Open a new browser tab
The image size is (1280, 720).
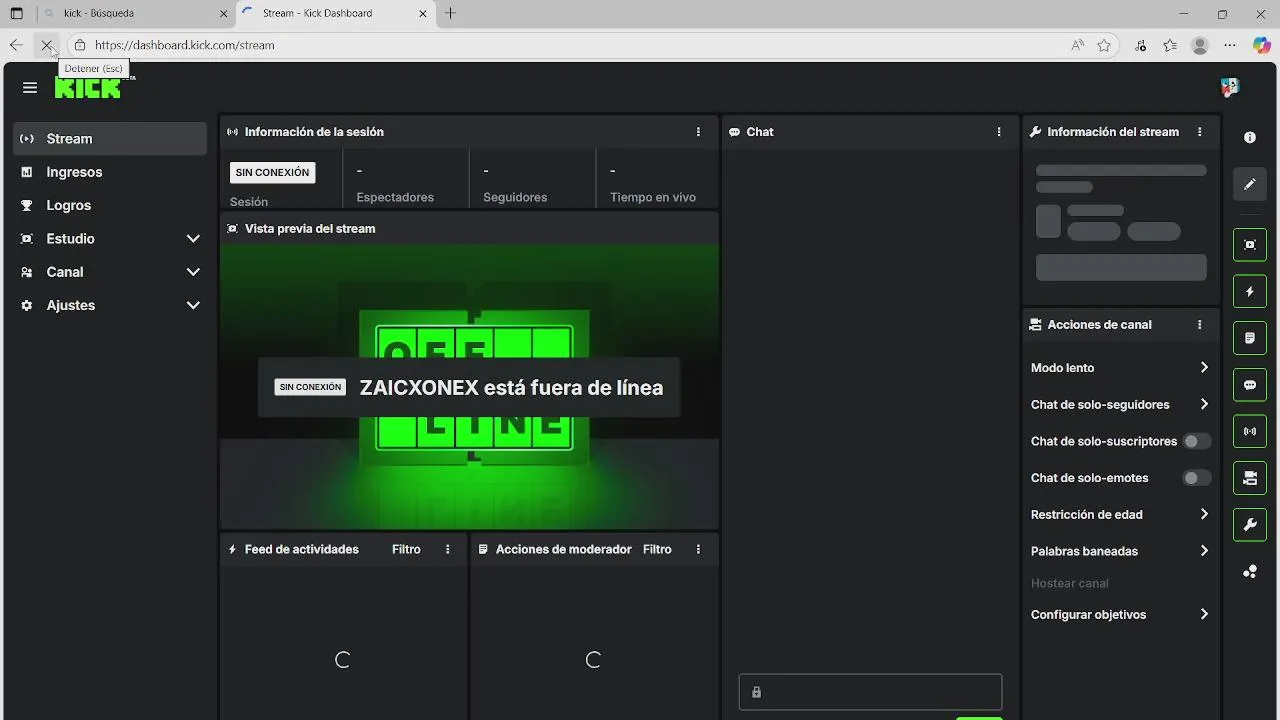pos(450,14)
